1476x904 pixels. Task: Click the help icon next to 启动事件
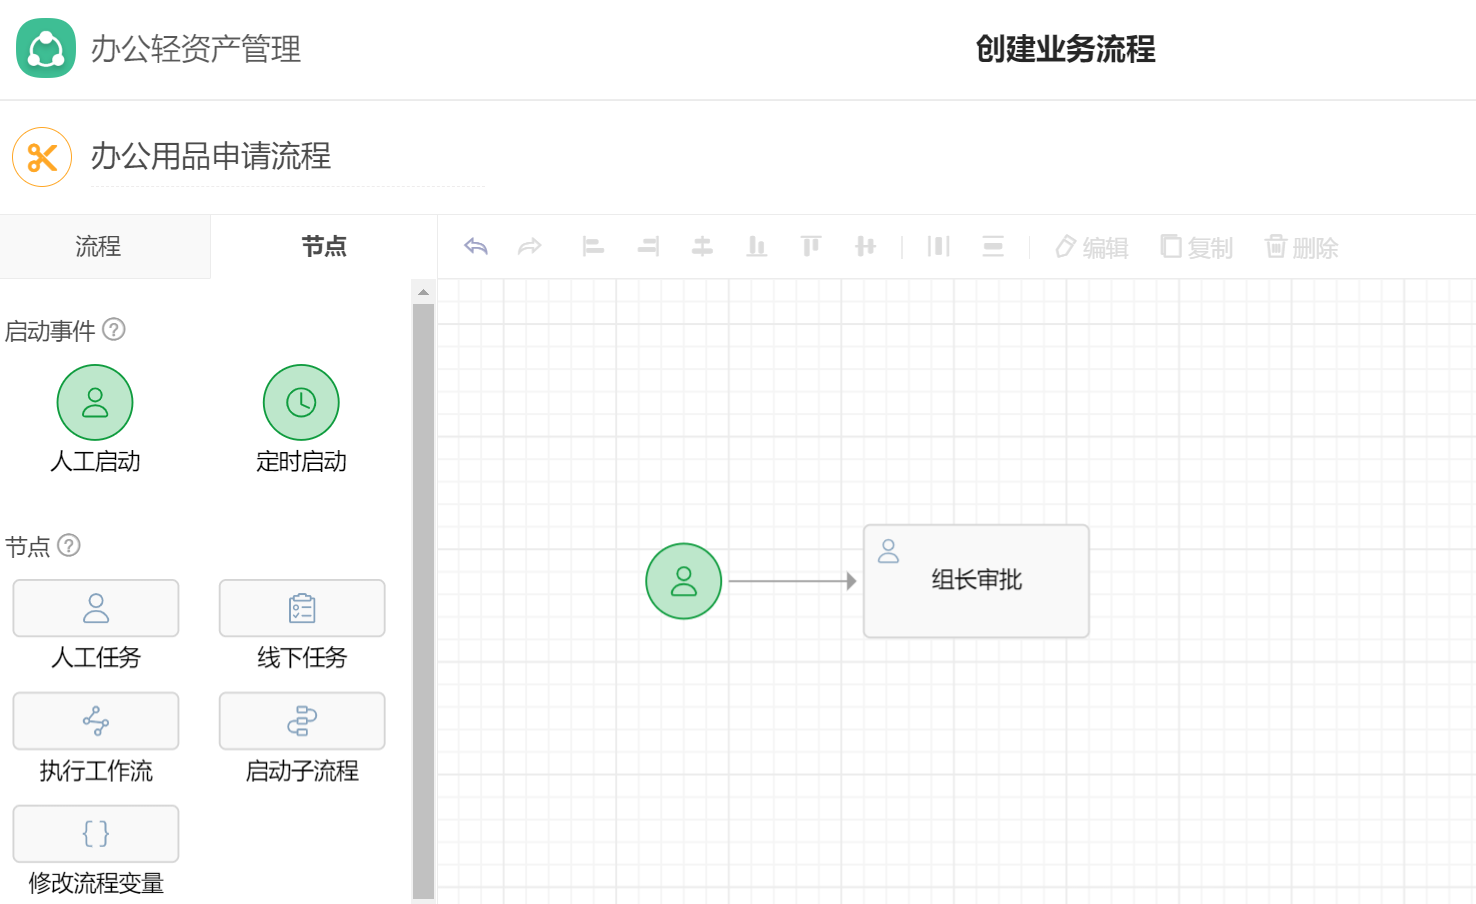tap(115, 329)
